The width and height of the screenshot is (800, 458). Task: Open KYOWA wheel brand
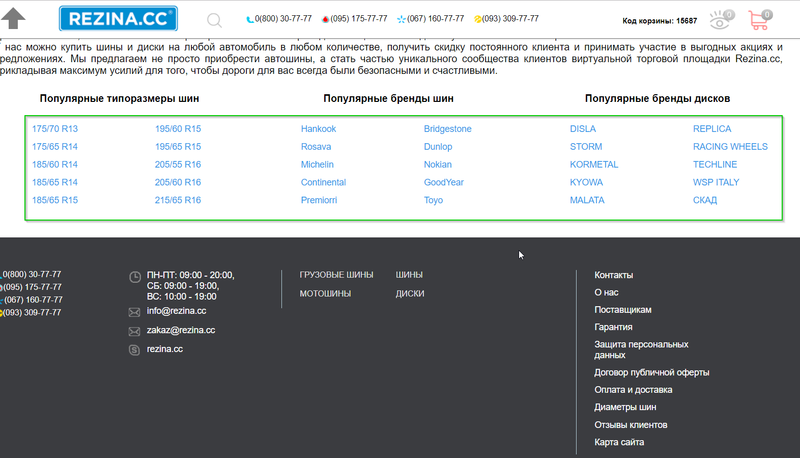click(x=586, y=183)
